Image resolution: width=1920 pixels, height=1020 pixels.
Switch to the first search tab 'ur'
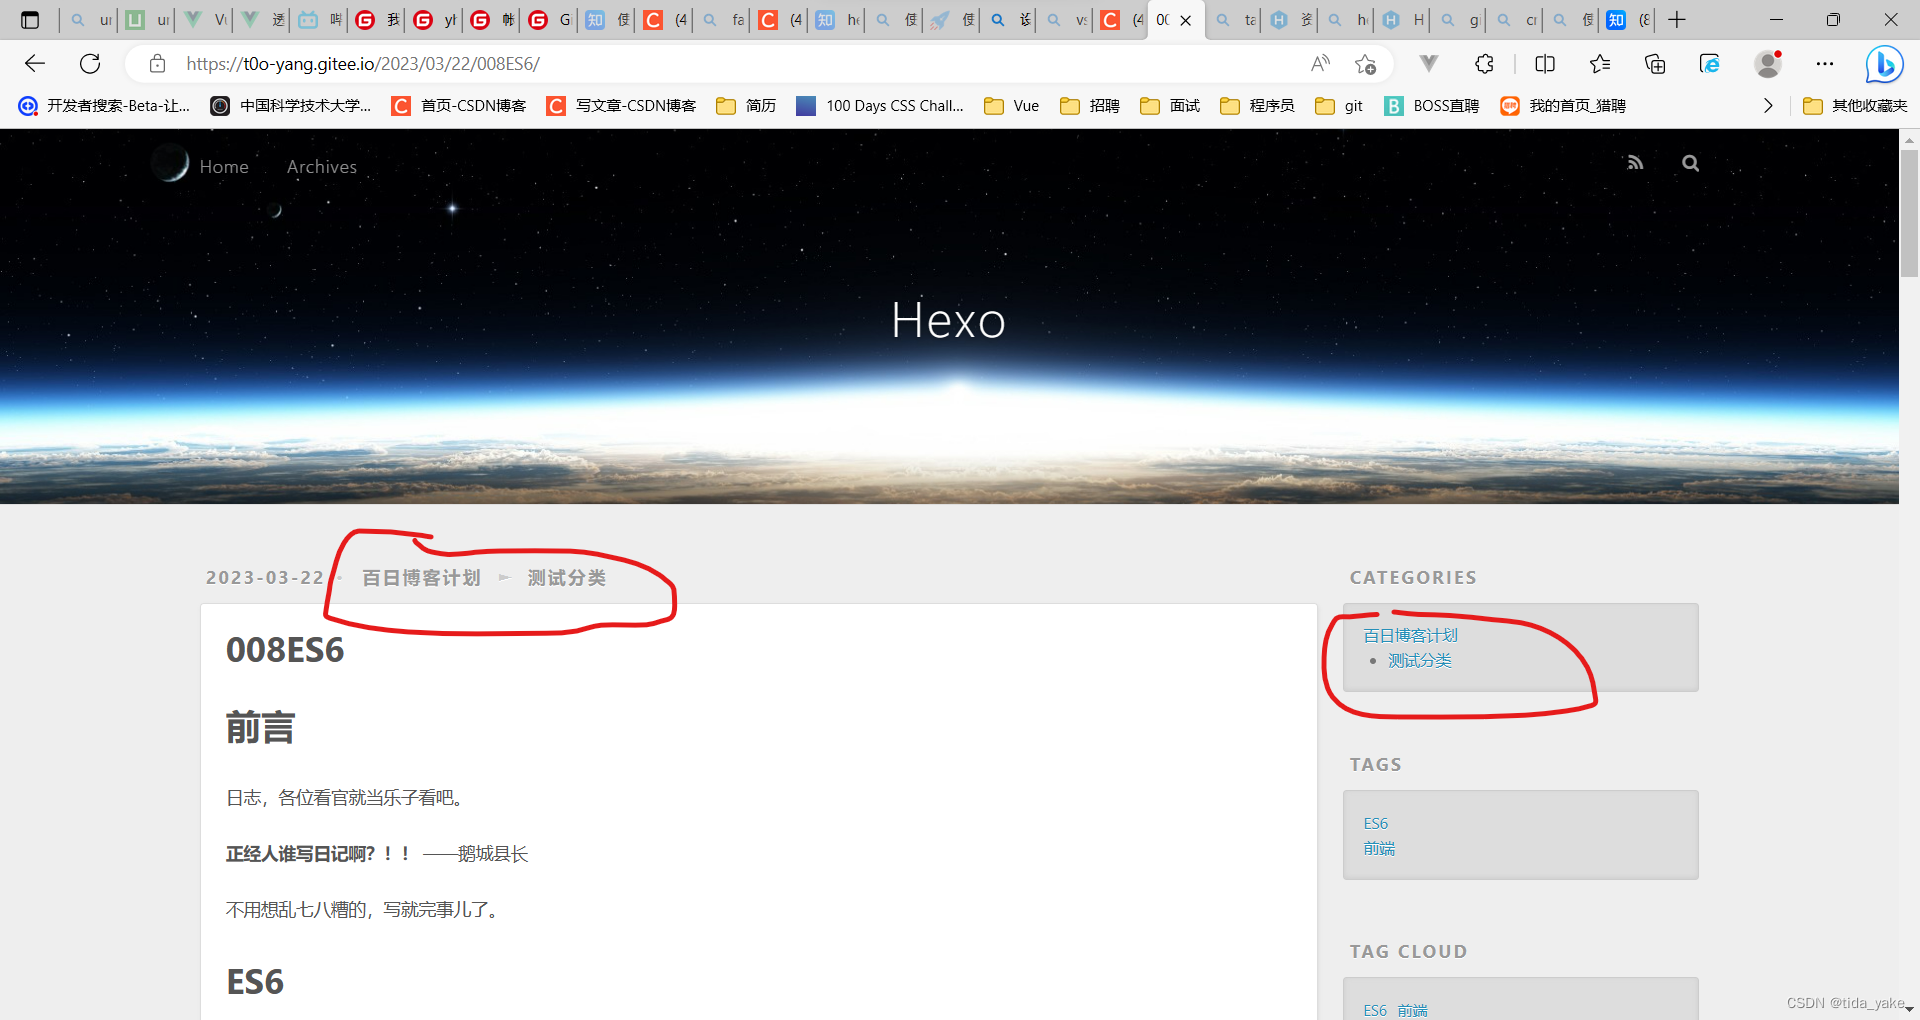[90, 20]
